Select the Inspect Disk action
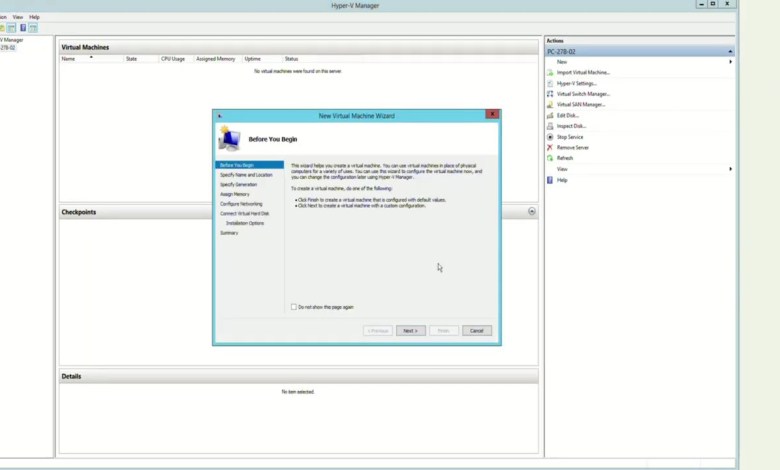Viewport: 780px width, 470px height. 571,126
